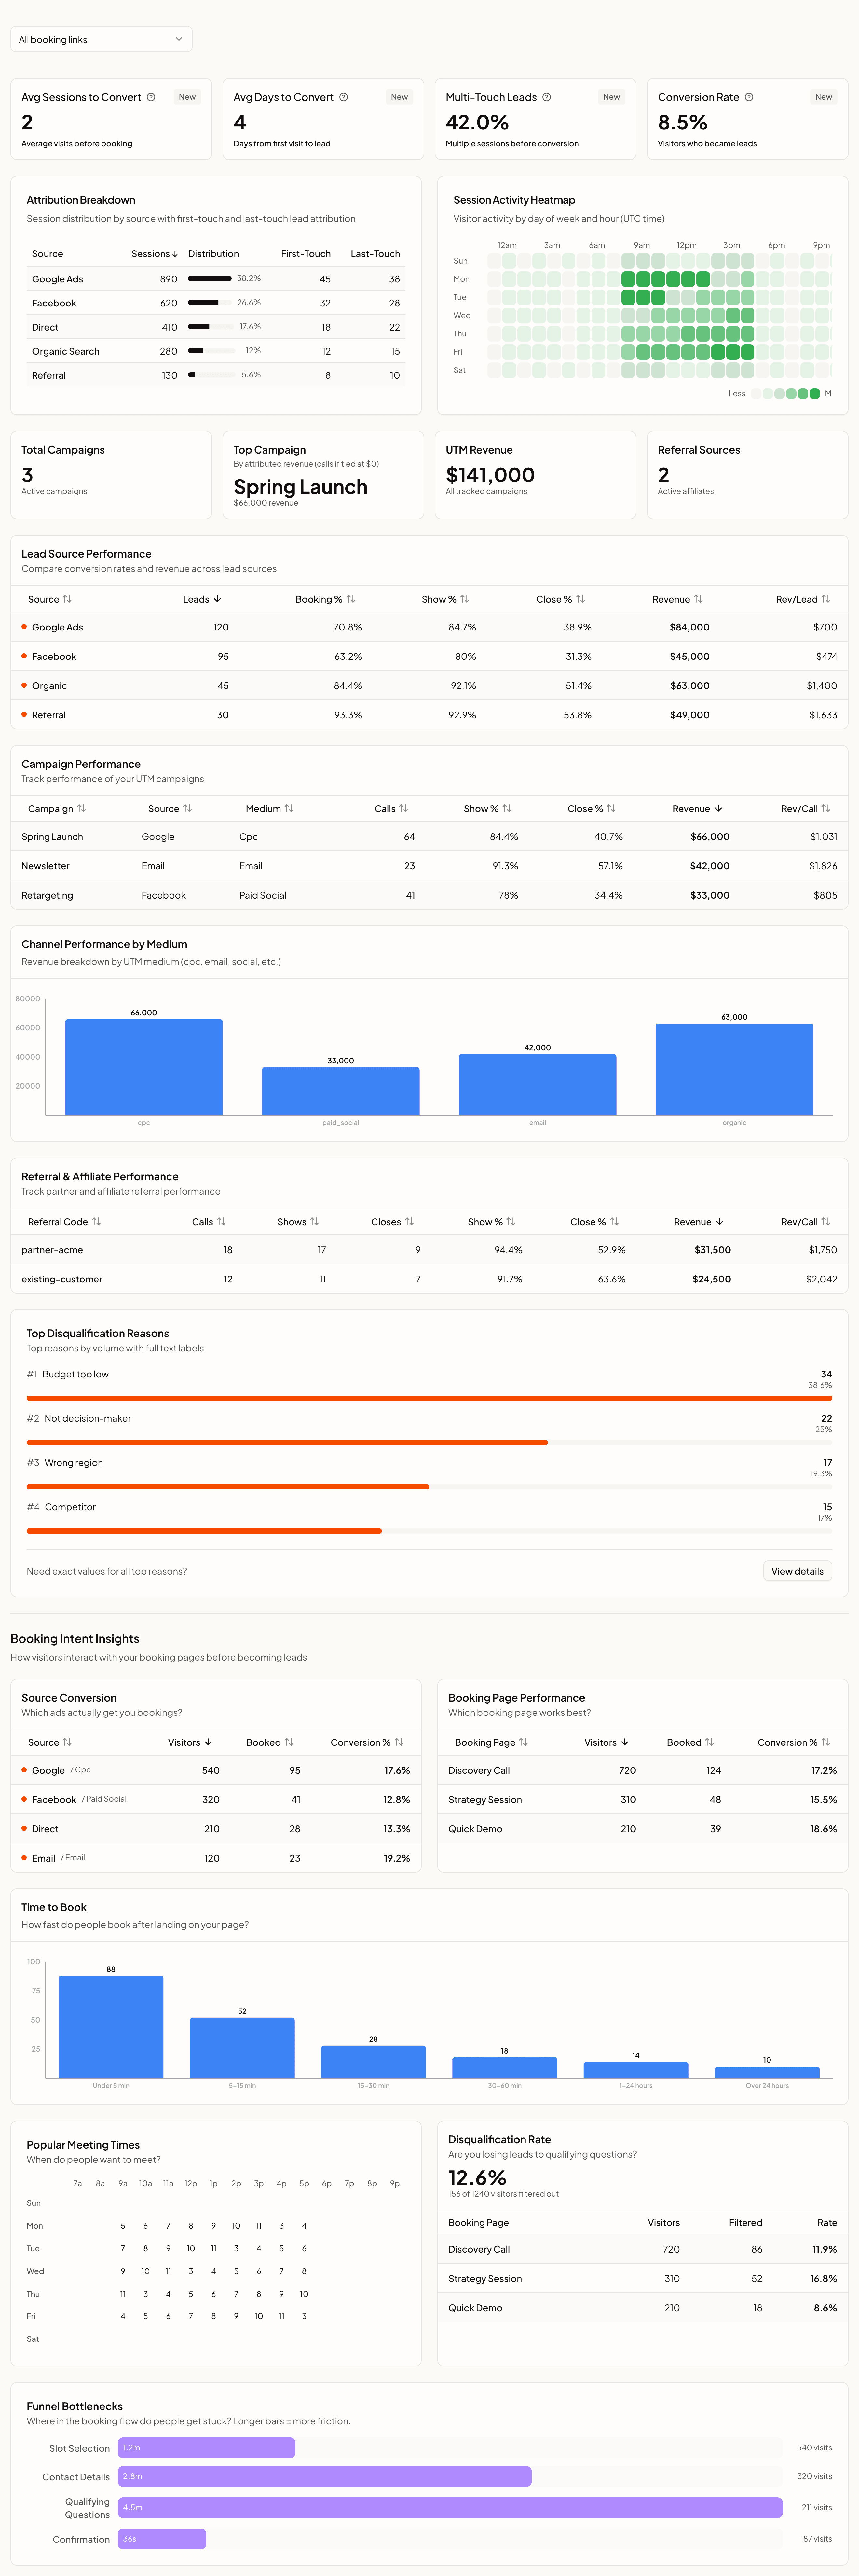859x2576 pixels.
Task: Sort Lead Source Performance by Booking %
Action: [x=325, y=599]
